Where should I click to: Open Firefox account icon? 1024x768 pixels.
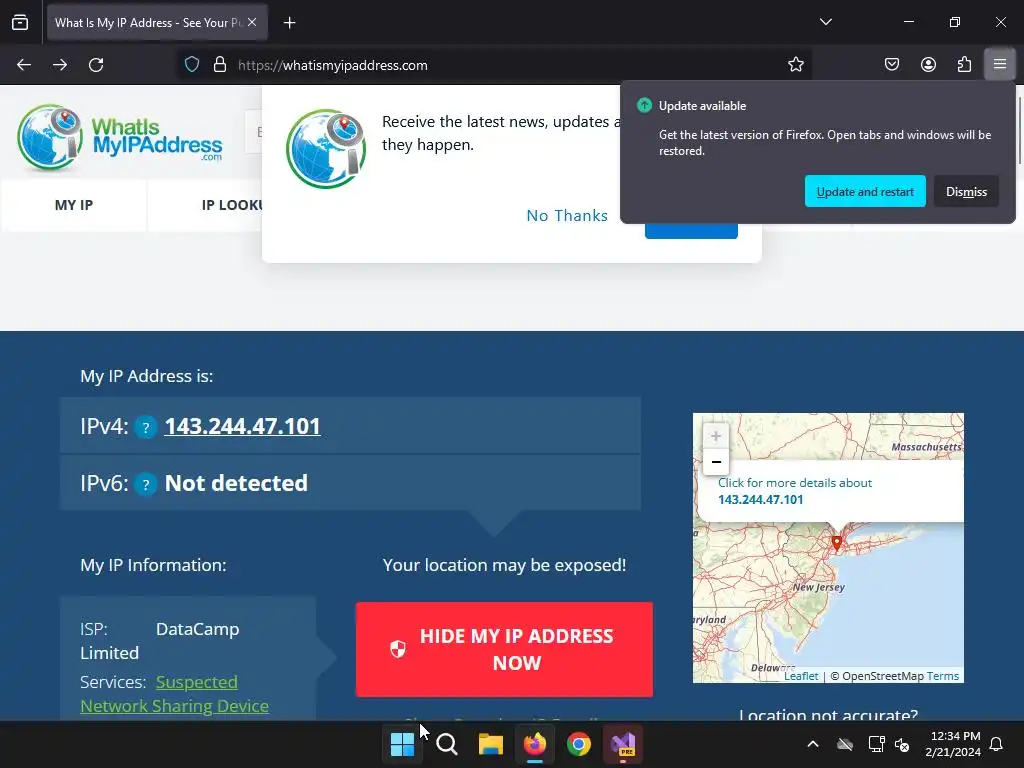[928, 64]
